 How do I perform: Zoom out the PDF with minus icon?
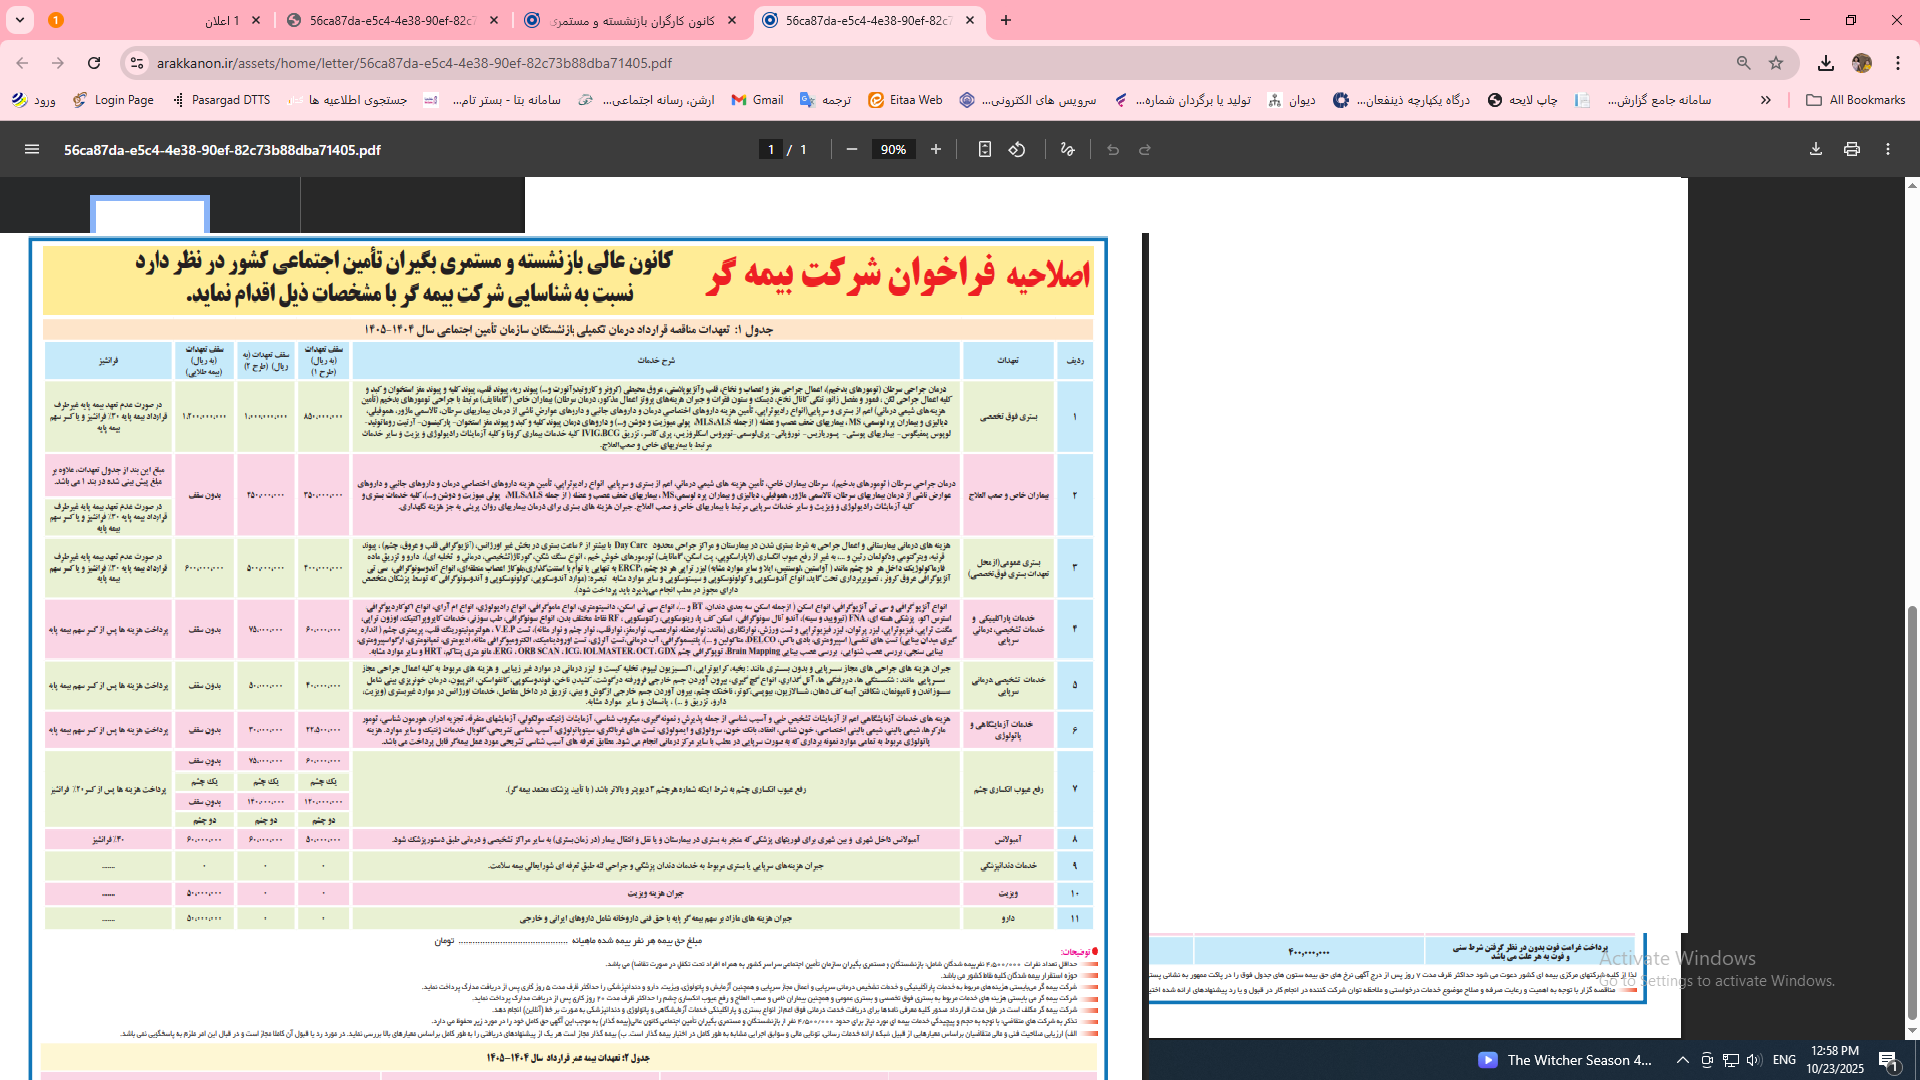pos(852,150)
